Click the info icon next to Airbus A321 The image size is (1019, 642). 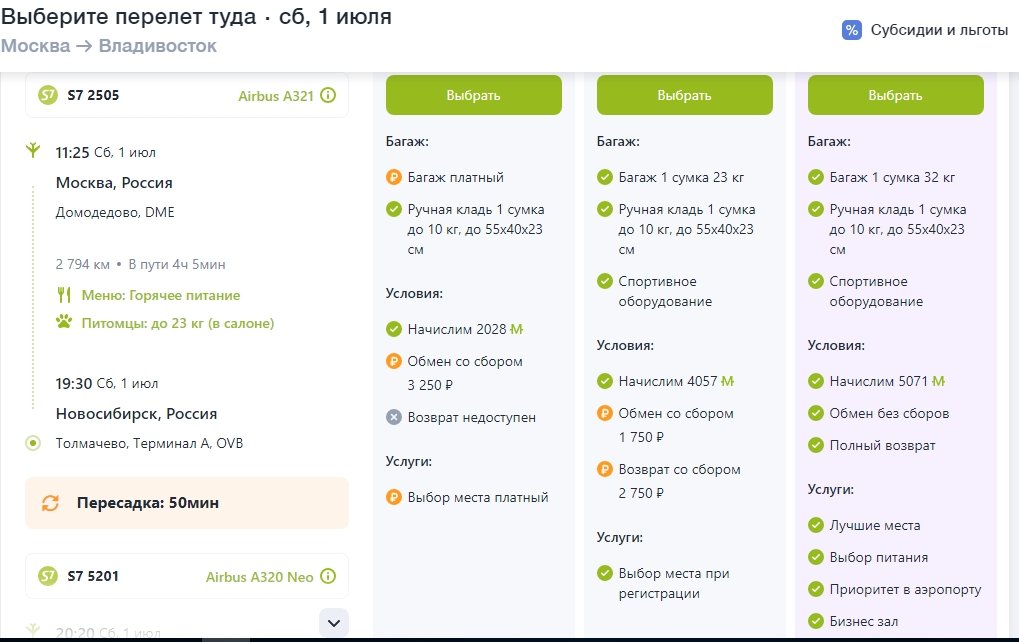[x=328, y=97]
